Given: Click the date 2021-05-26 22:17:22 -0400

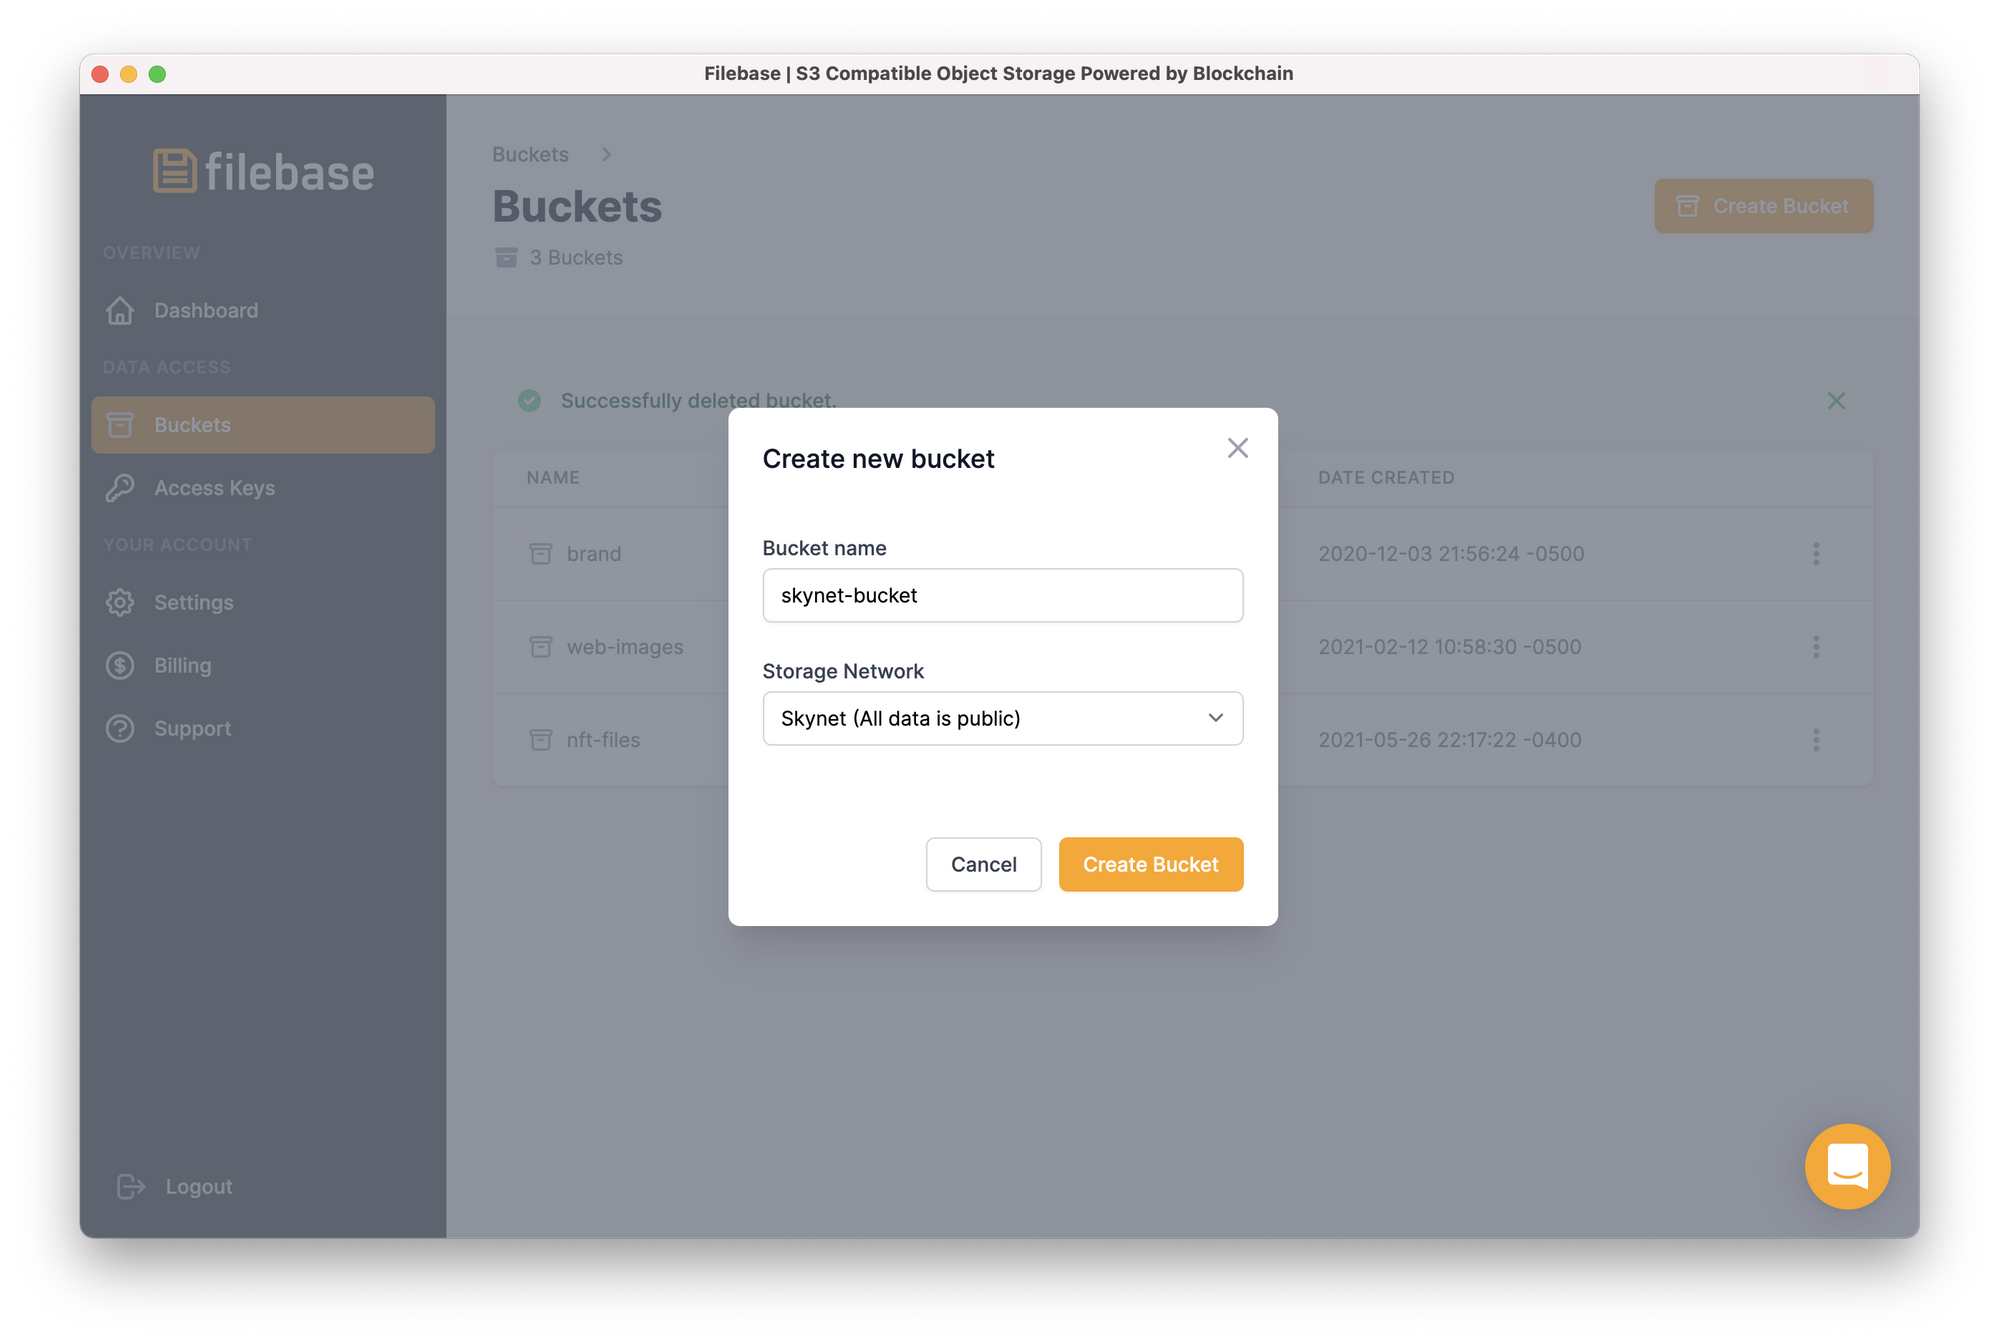Looking at the screenshot, I should pos(1450,740).
